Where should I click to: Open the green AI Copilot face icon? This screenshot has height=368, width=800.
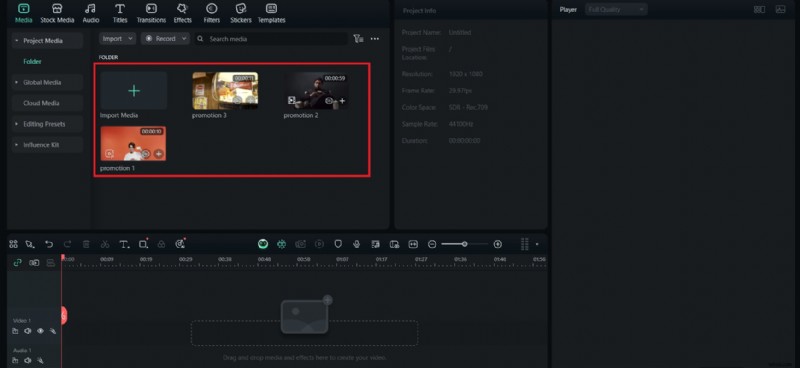(263, 244)
